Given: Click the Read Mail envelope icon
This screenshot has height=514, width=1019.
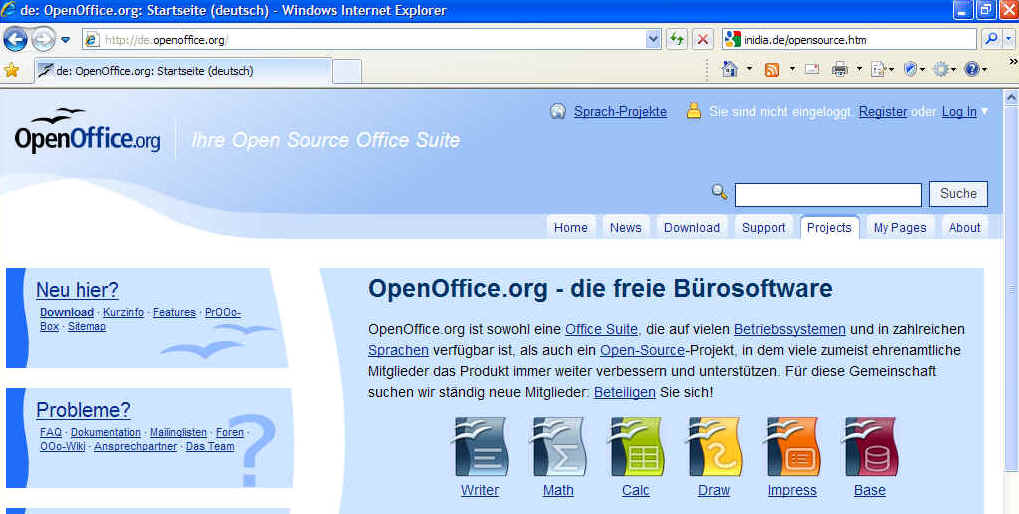Looking at the screenshot, I should pos(812,69).
